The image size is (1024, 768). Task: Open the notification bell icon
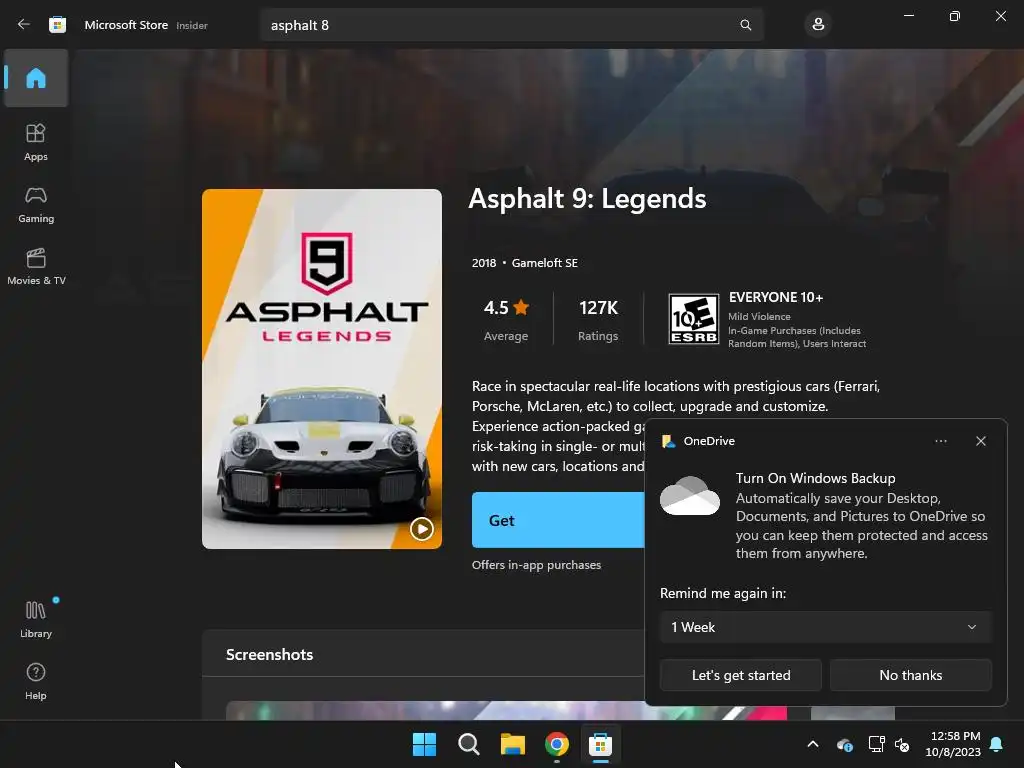996,744
